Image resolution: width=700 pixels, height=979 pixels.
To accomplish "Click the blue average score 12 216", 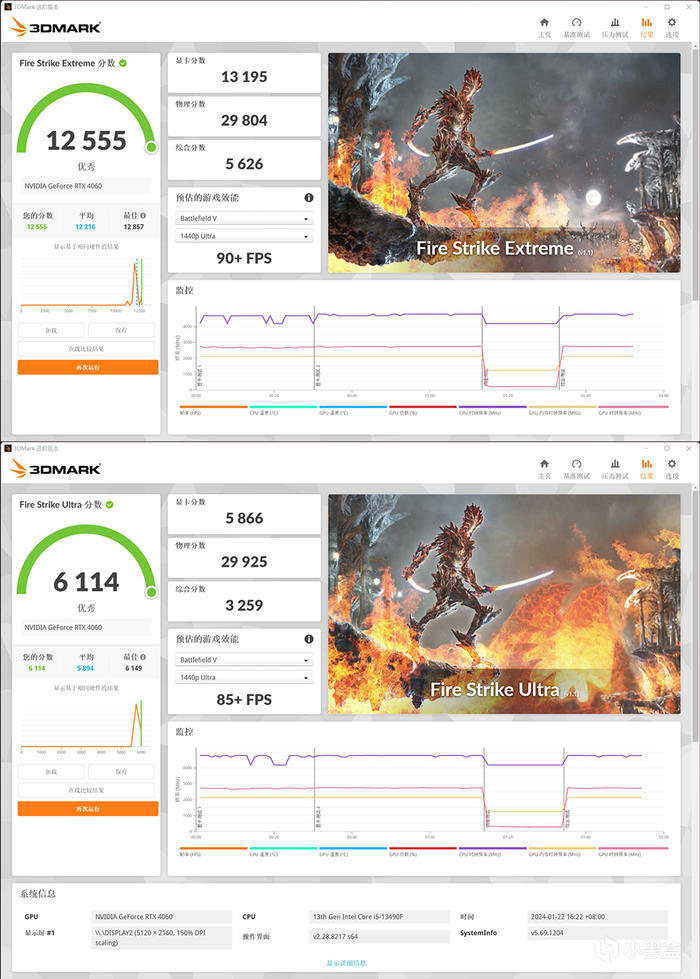I will coord(86,227).
